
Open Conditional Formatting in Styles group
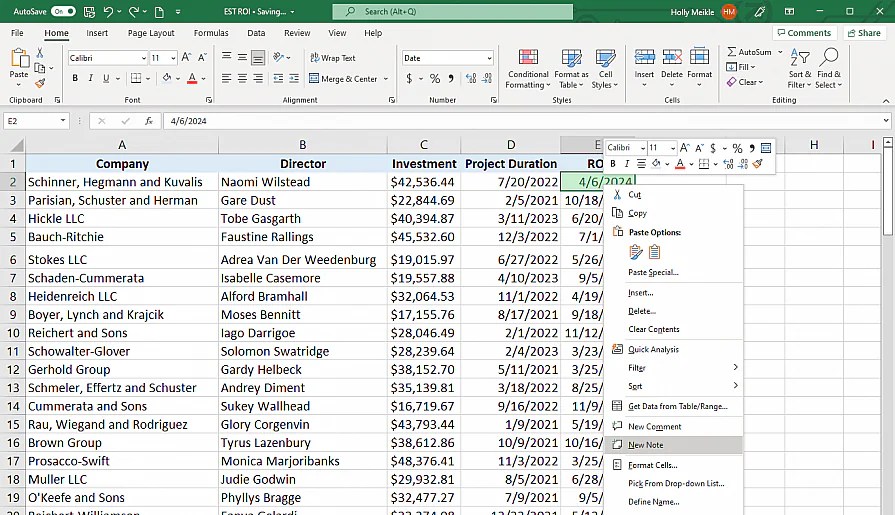528,69
